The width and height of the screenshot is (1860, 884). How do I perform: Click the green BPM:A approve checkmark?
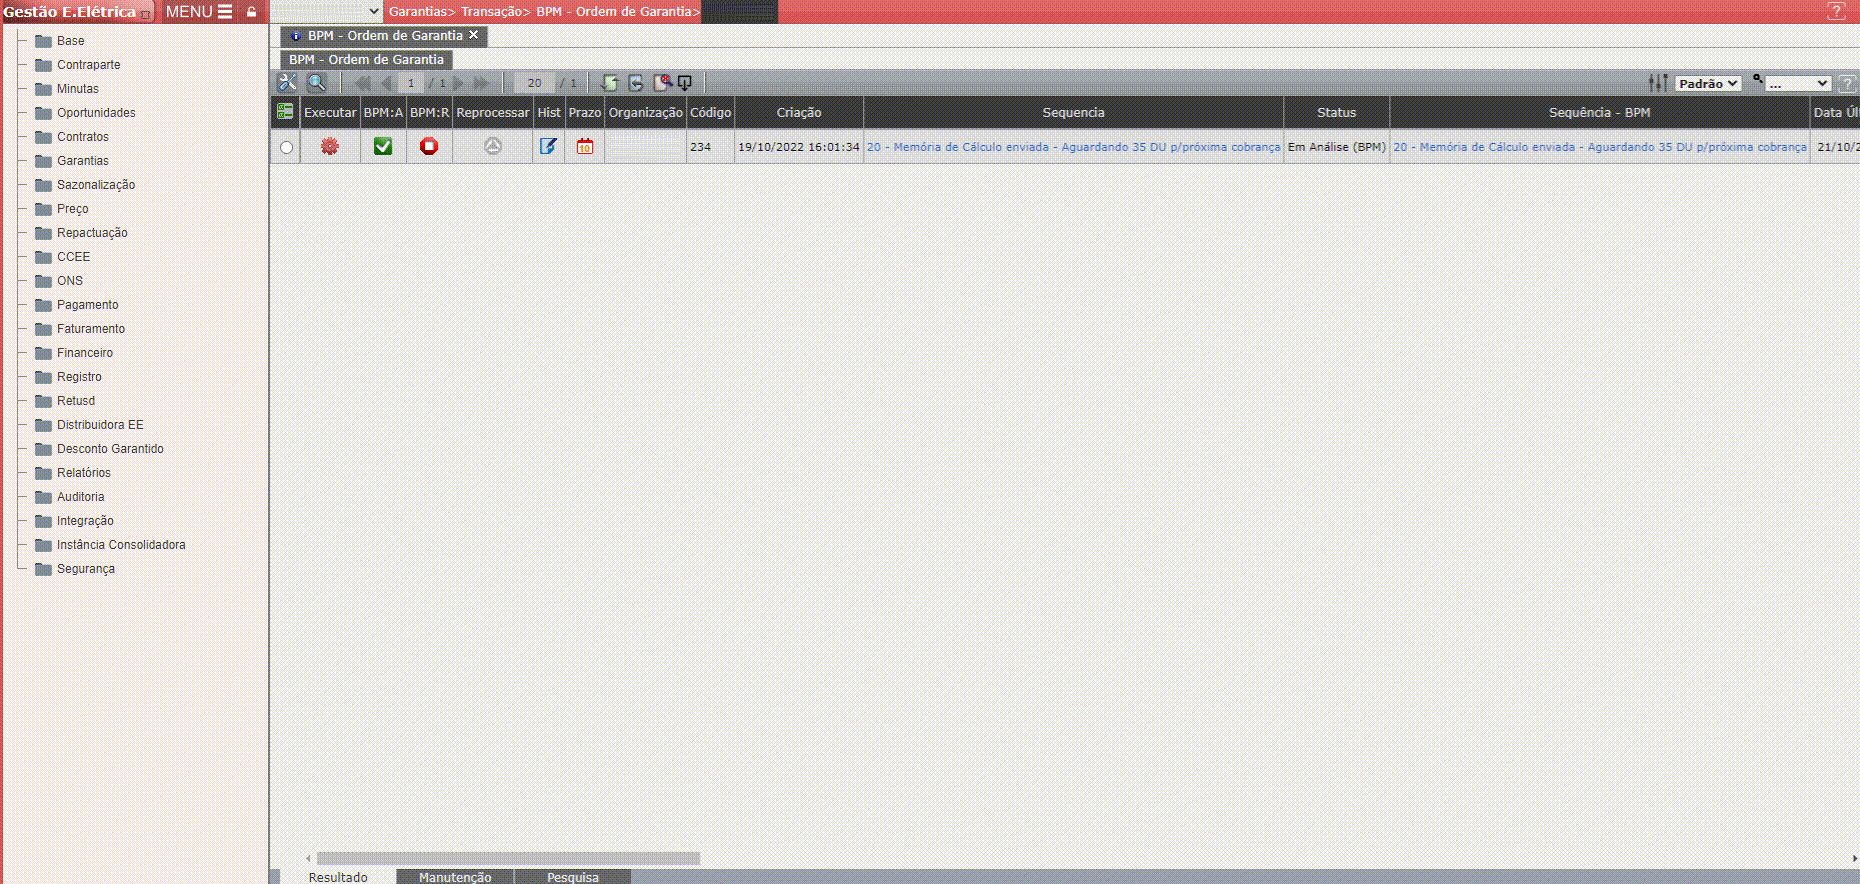point(382,147)
